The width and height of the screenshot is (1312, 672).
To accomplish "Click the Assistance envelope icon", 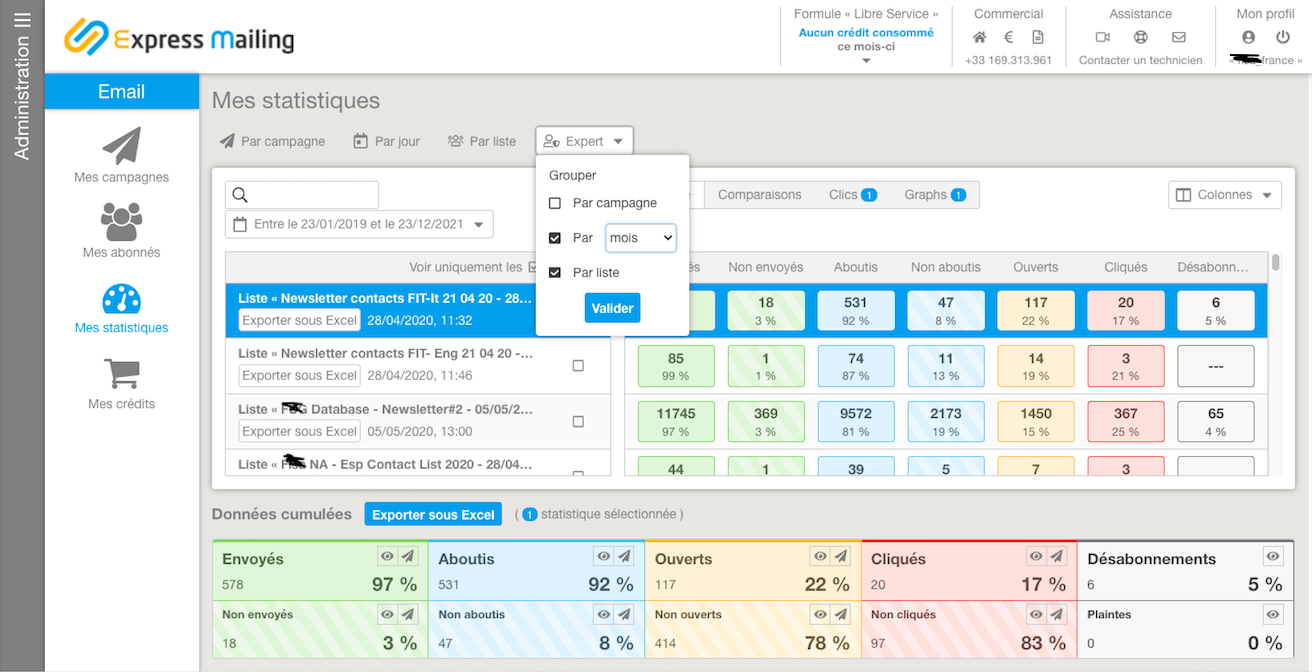I will (x=1179, y=37).
